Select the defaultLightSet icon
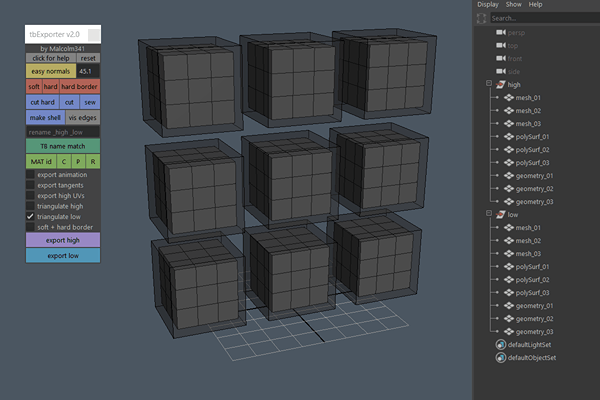 click(x=501, y=345)
